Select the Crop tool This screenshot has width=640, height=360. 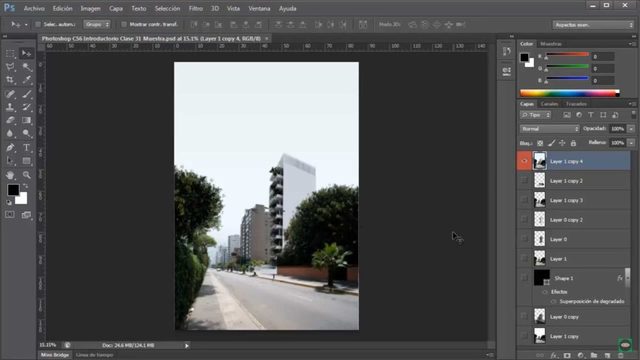click(x=10, y=80)
